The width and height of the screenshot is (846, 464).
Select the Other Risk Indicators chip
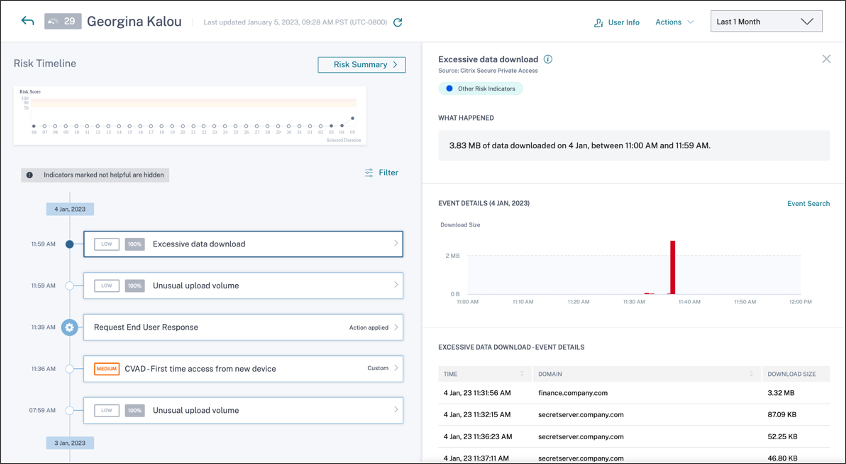tap(480, 88)
